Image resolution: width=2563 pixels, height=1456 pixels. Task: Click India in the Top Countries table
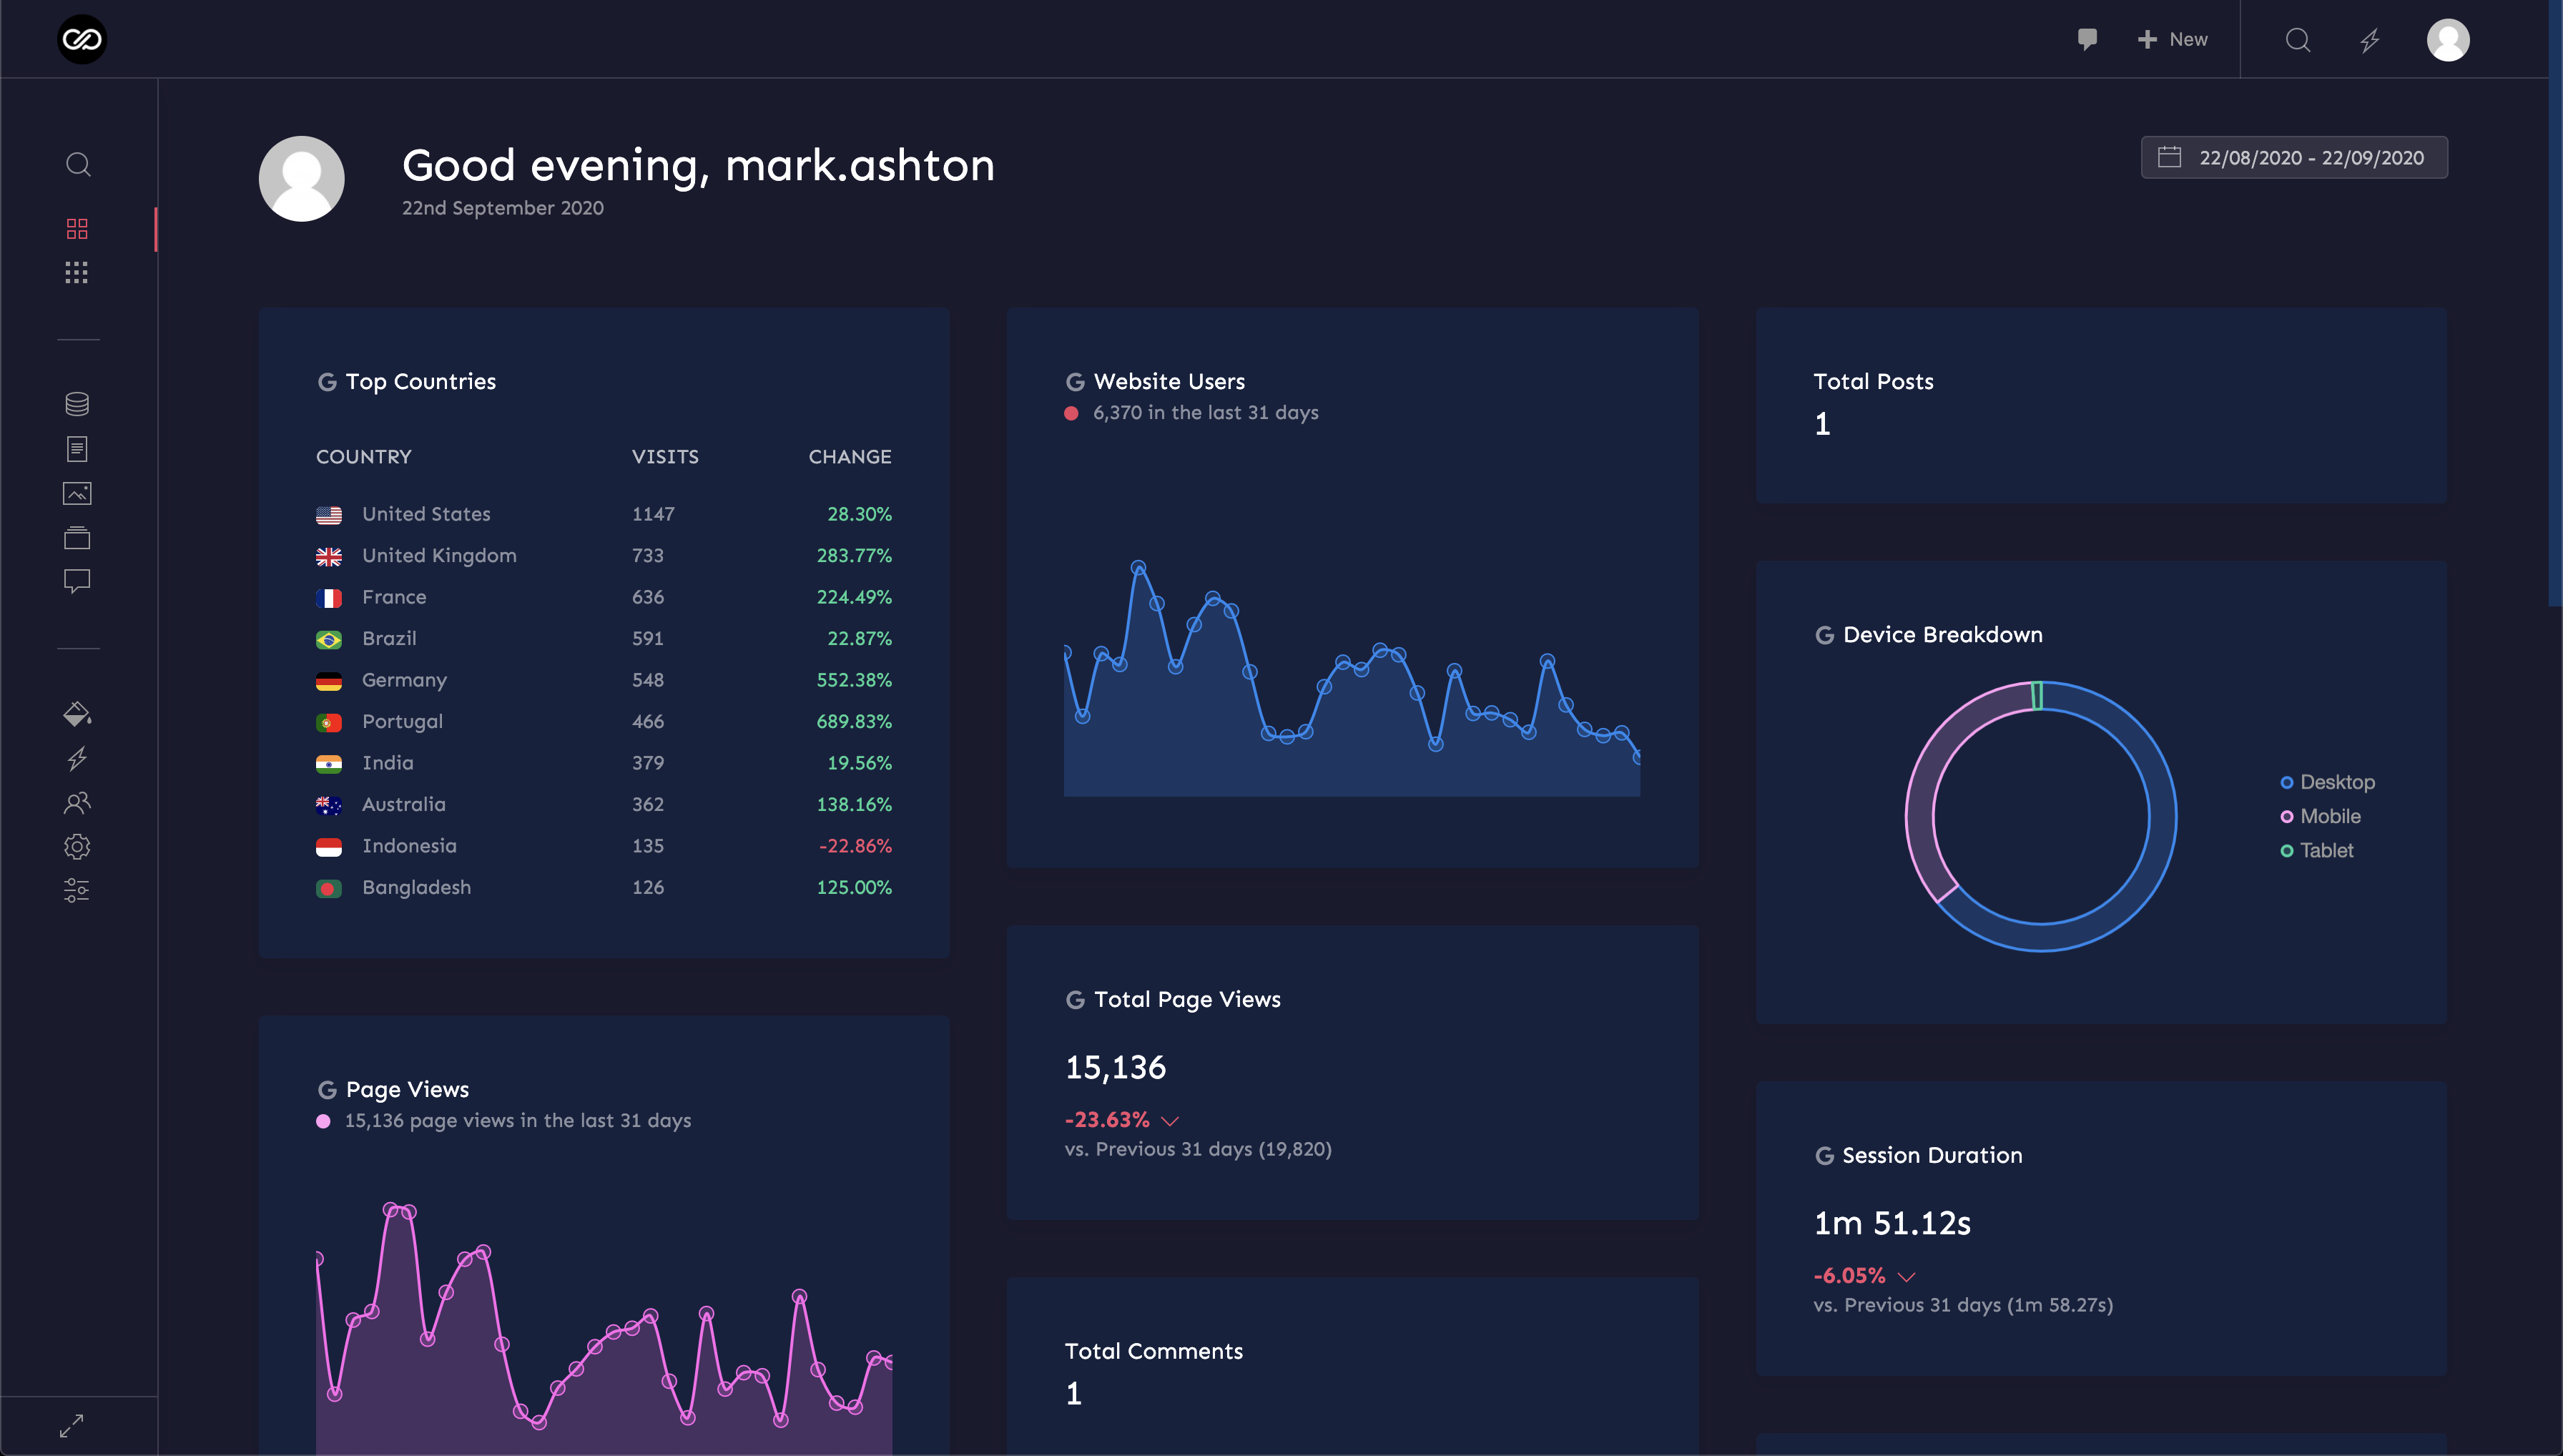[x=388, y=763]
